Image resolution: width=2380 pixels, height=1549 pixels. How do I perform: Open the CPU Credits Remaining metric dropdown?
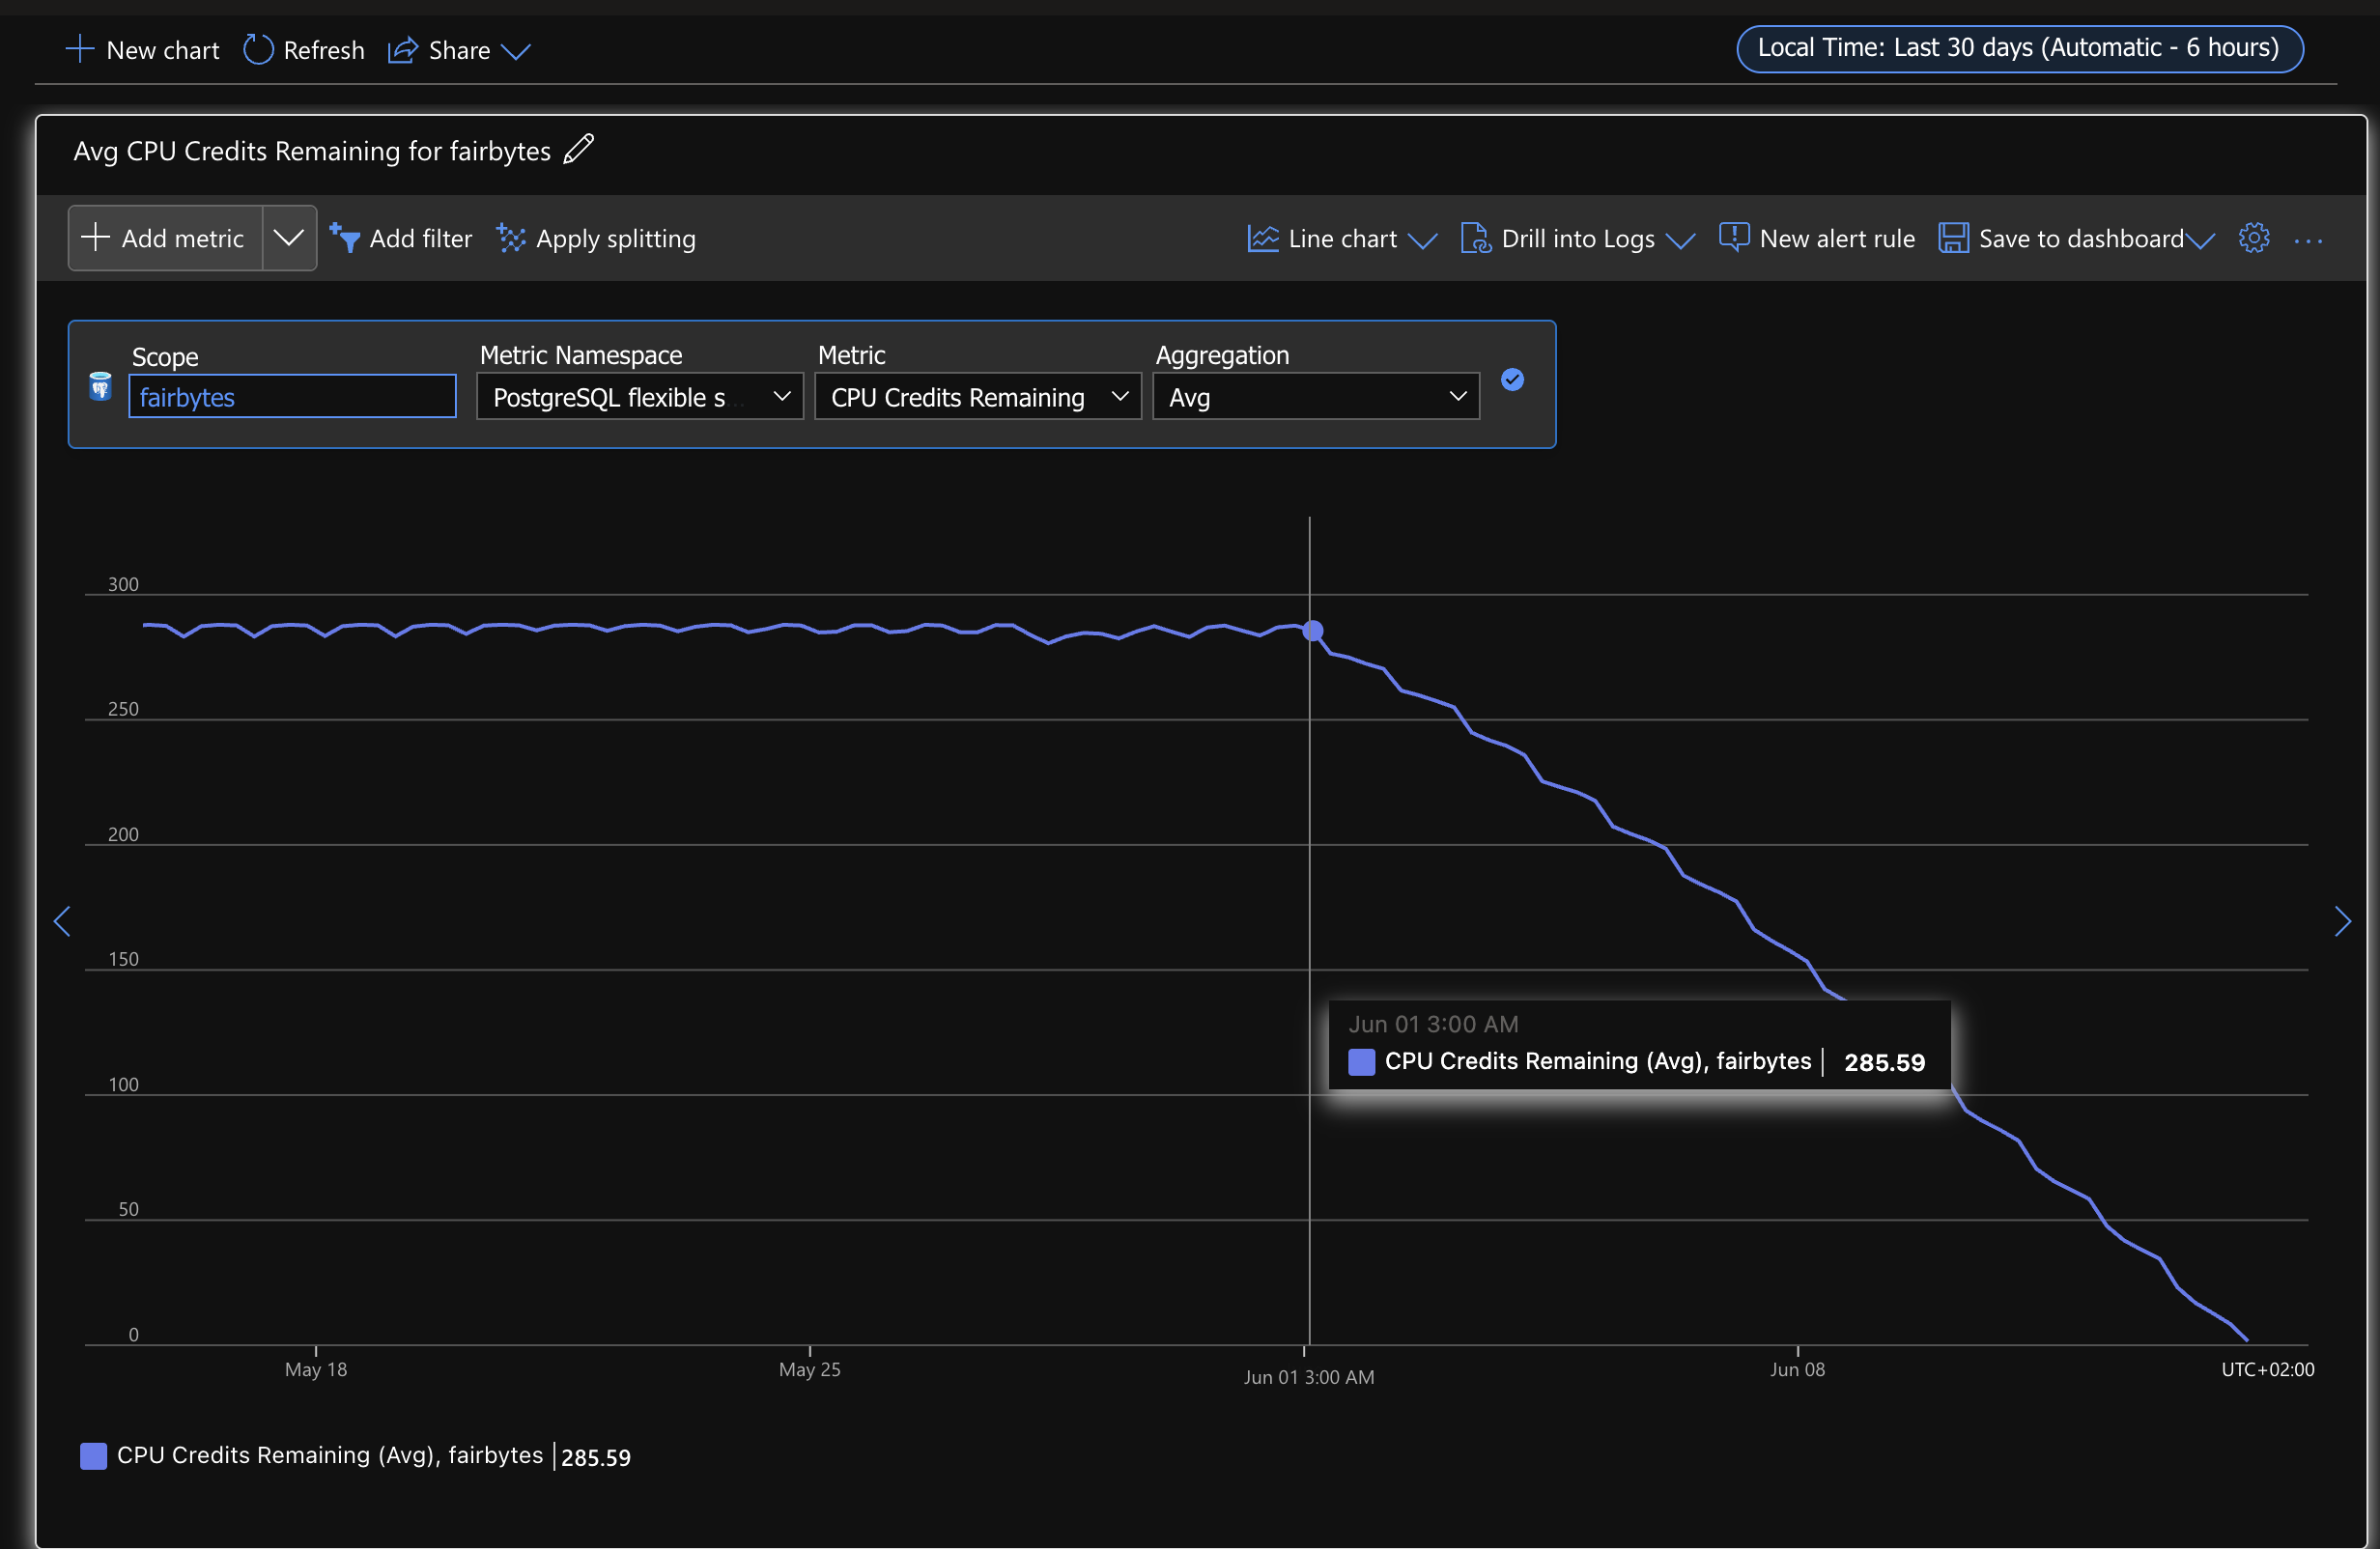[x=978, y=397]
